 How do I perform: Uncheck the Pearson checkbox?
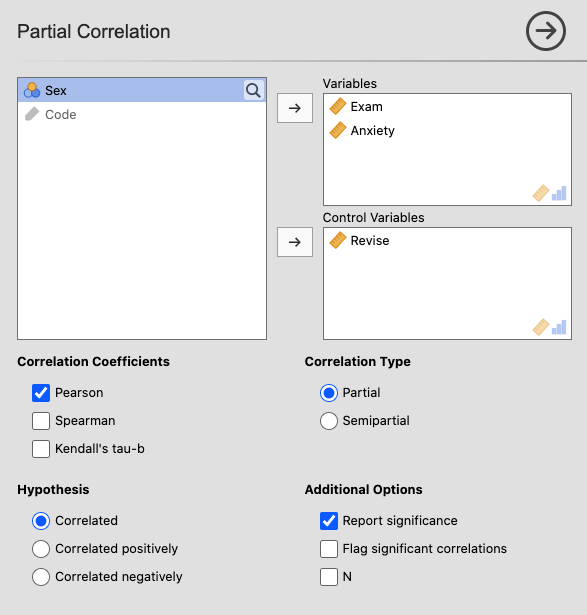pos(41,393)
